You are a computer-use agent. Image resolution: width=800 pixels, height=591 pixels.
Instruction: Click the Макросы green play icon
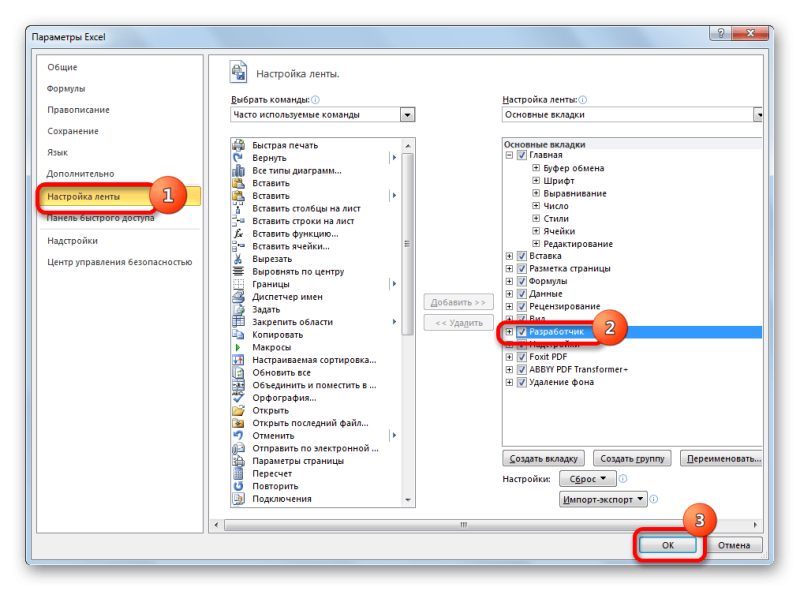pyautogui.click(x=238, y=347)
